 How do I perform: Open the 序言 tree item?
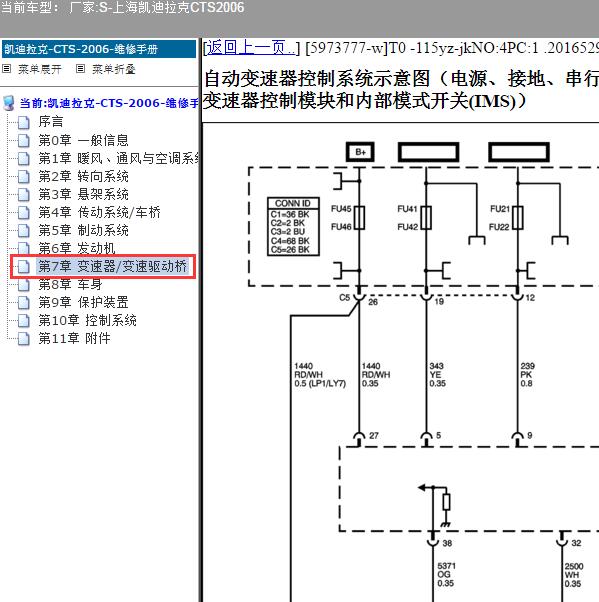[51, 122]
